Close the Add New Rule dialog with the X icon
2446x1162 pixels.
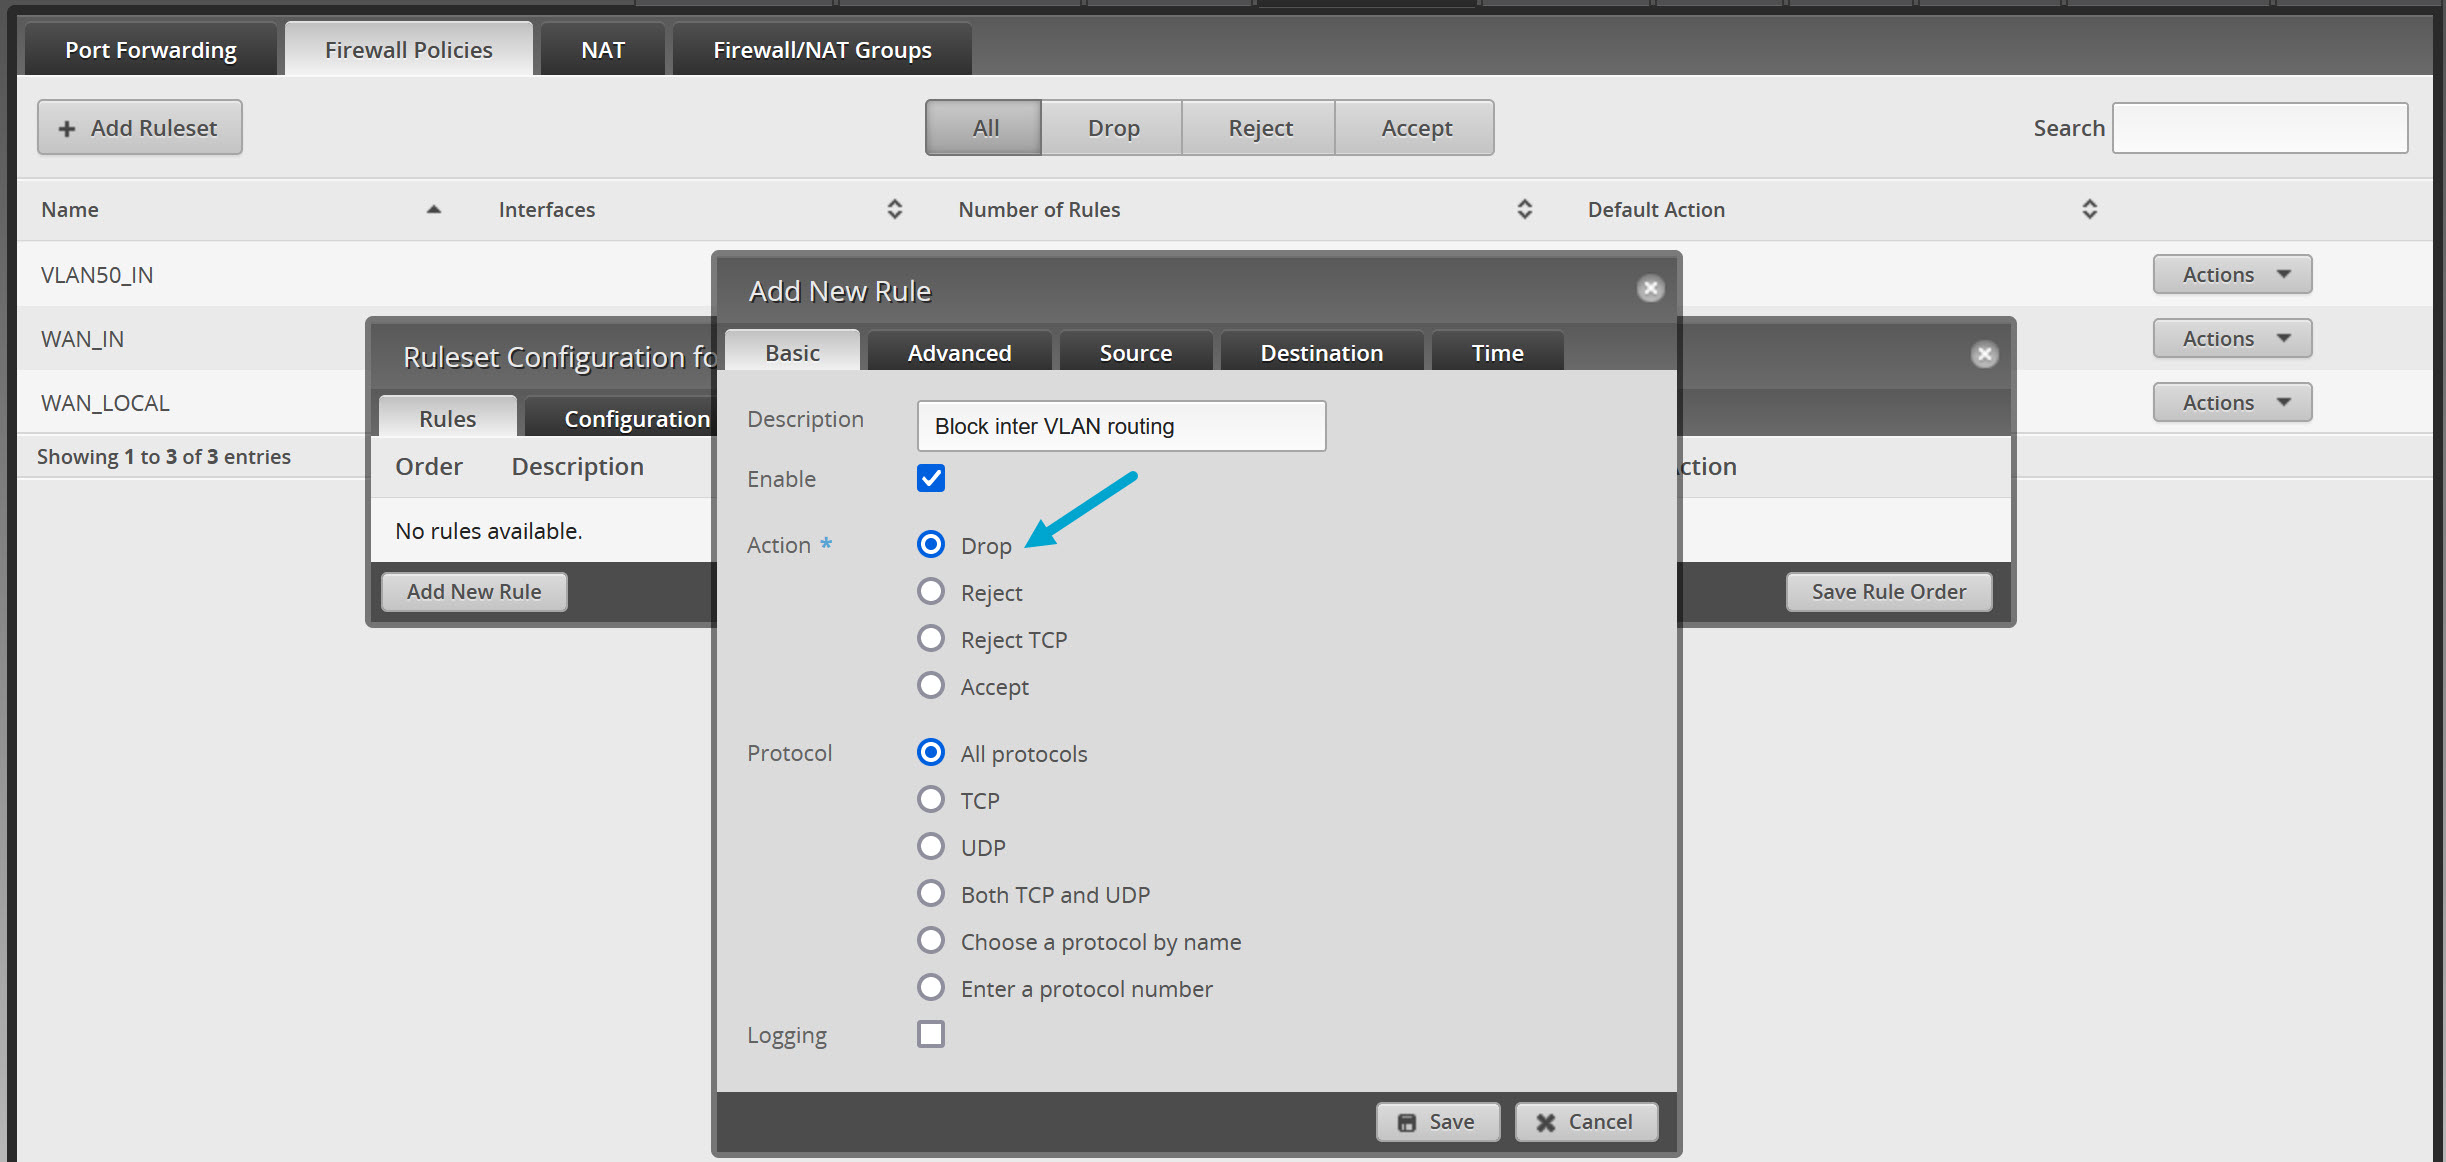pyautogui.click(x=1650, y=288)
